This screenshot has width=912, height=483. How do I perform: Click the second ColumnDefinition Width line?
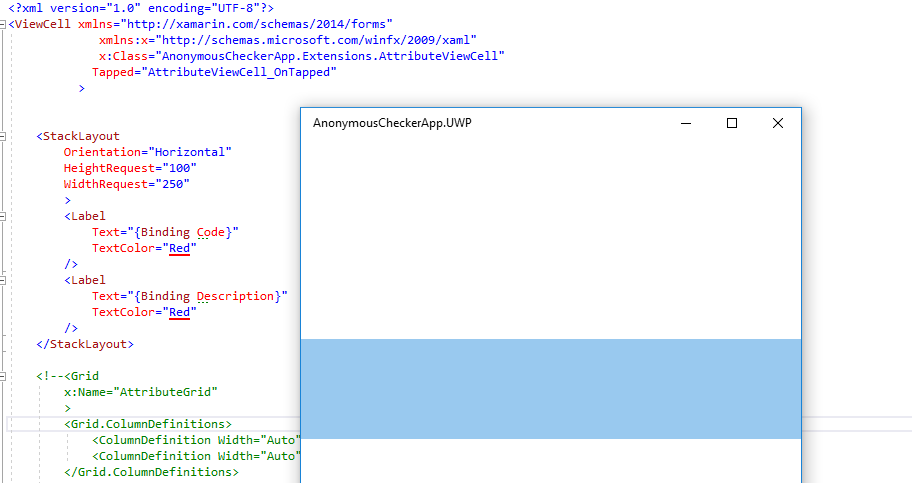click(x=196, y=456)
